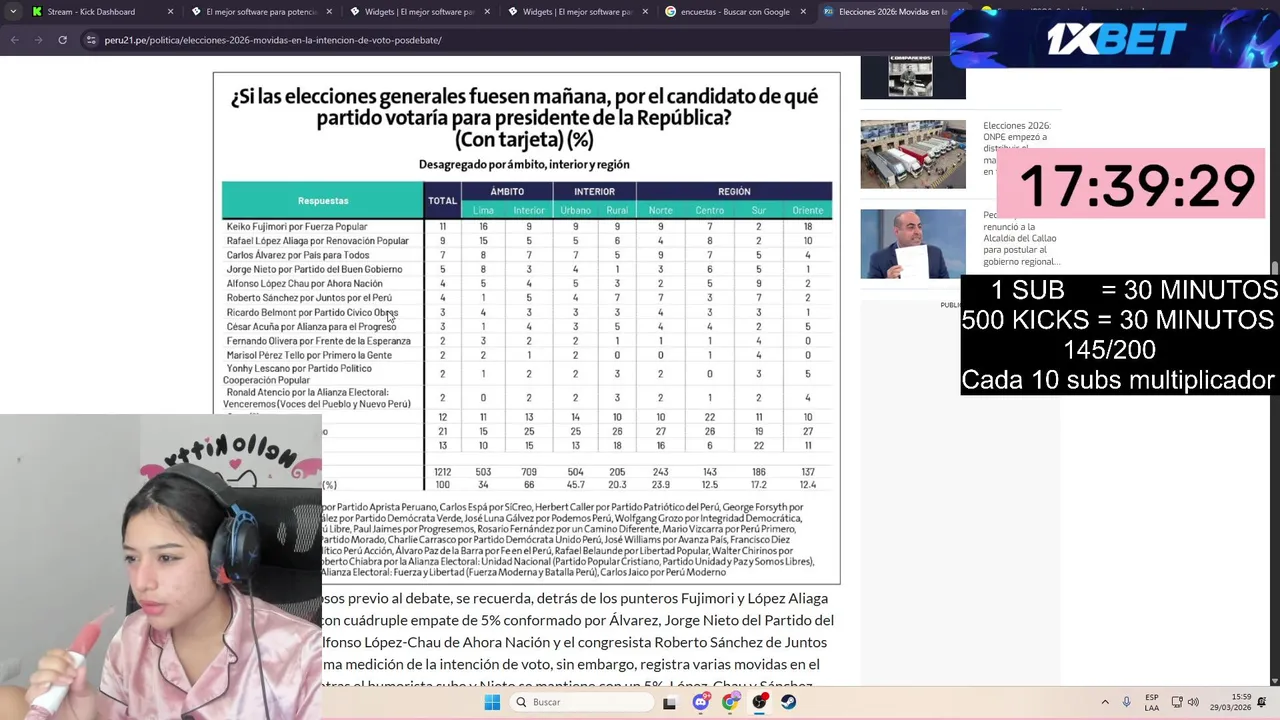This screenshot has height=720, width=1280.
Task: Open the ESP LAA keyboard language switcher
Action: 1152,702
